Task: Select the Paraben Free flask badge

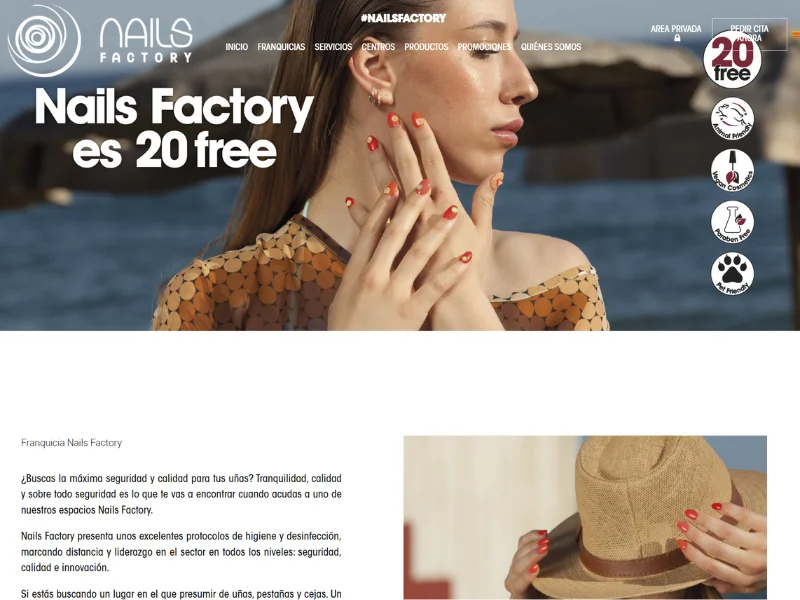Action: click(732, 221)
